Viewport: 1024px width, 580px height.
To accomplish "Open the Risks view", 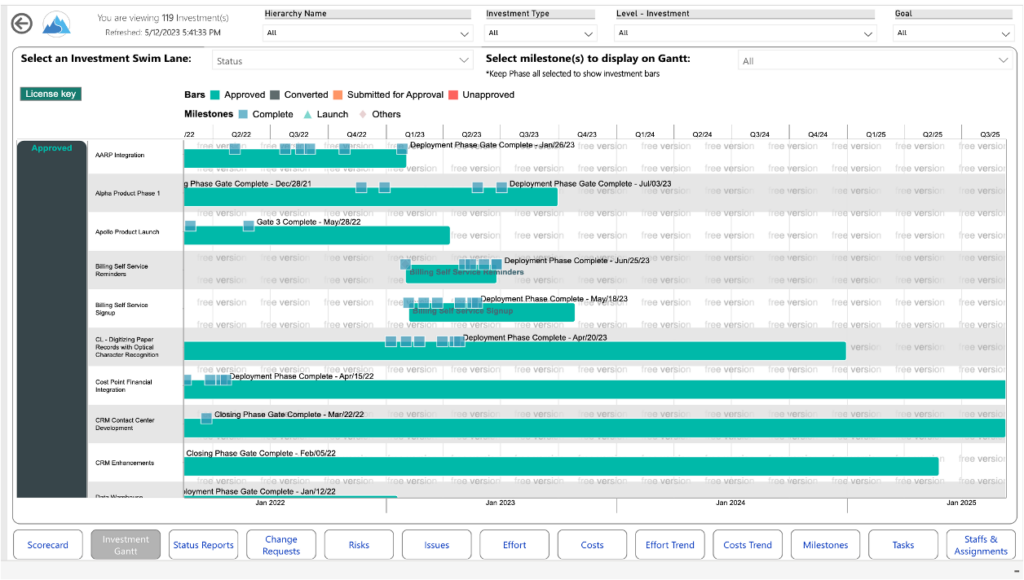I will [358, 545].
